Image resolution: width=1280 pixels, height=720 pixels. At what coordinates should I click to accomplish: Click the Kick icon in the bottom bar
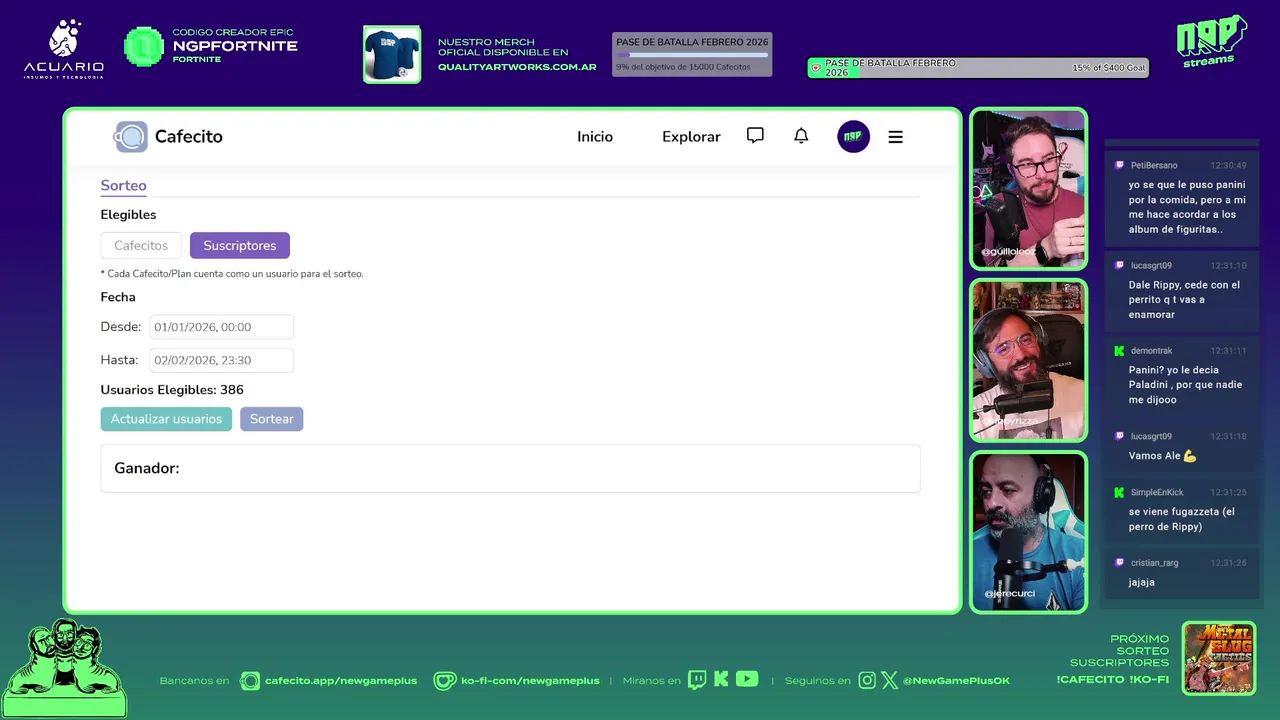[x=721, y=680]
